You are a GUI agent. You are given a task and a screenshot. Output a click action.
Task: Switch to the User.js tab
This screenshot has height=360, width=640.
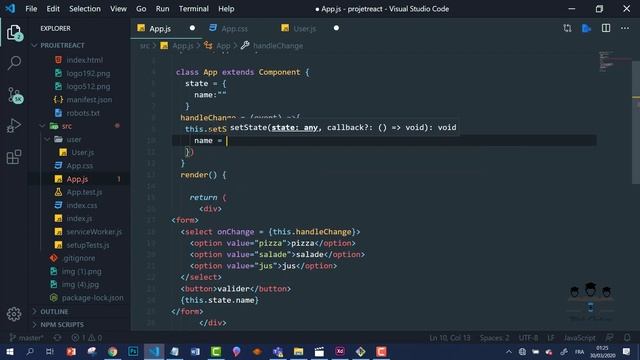(304, 29)
